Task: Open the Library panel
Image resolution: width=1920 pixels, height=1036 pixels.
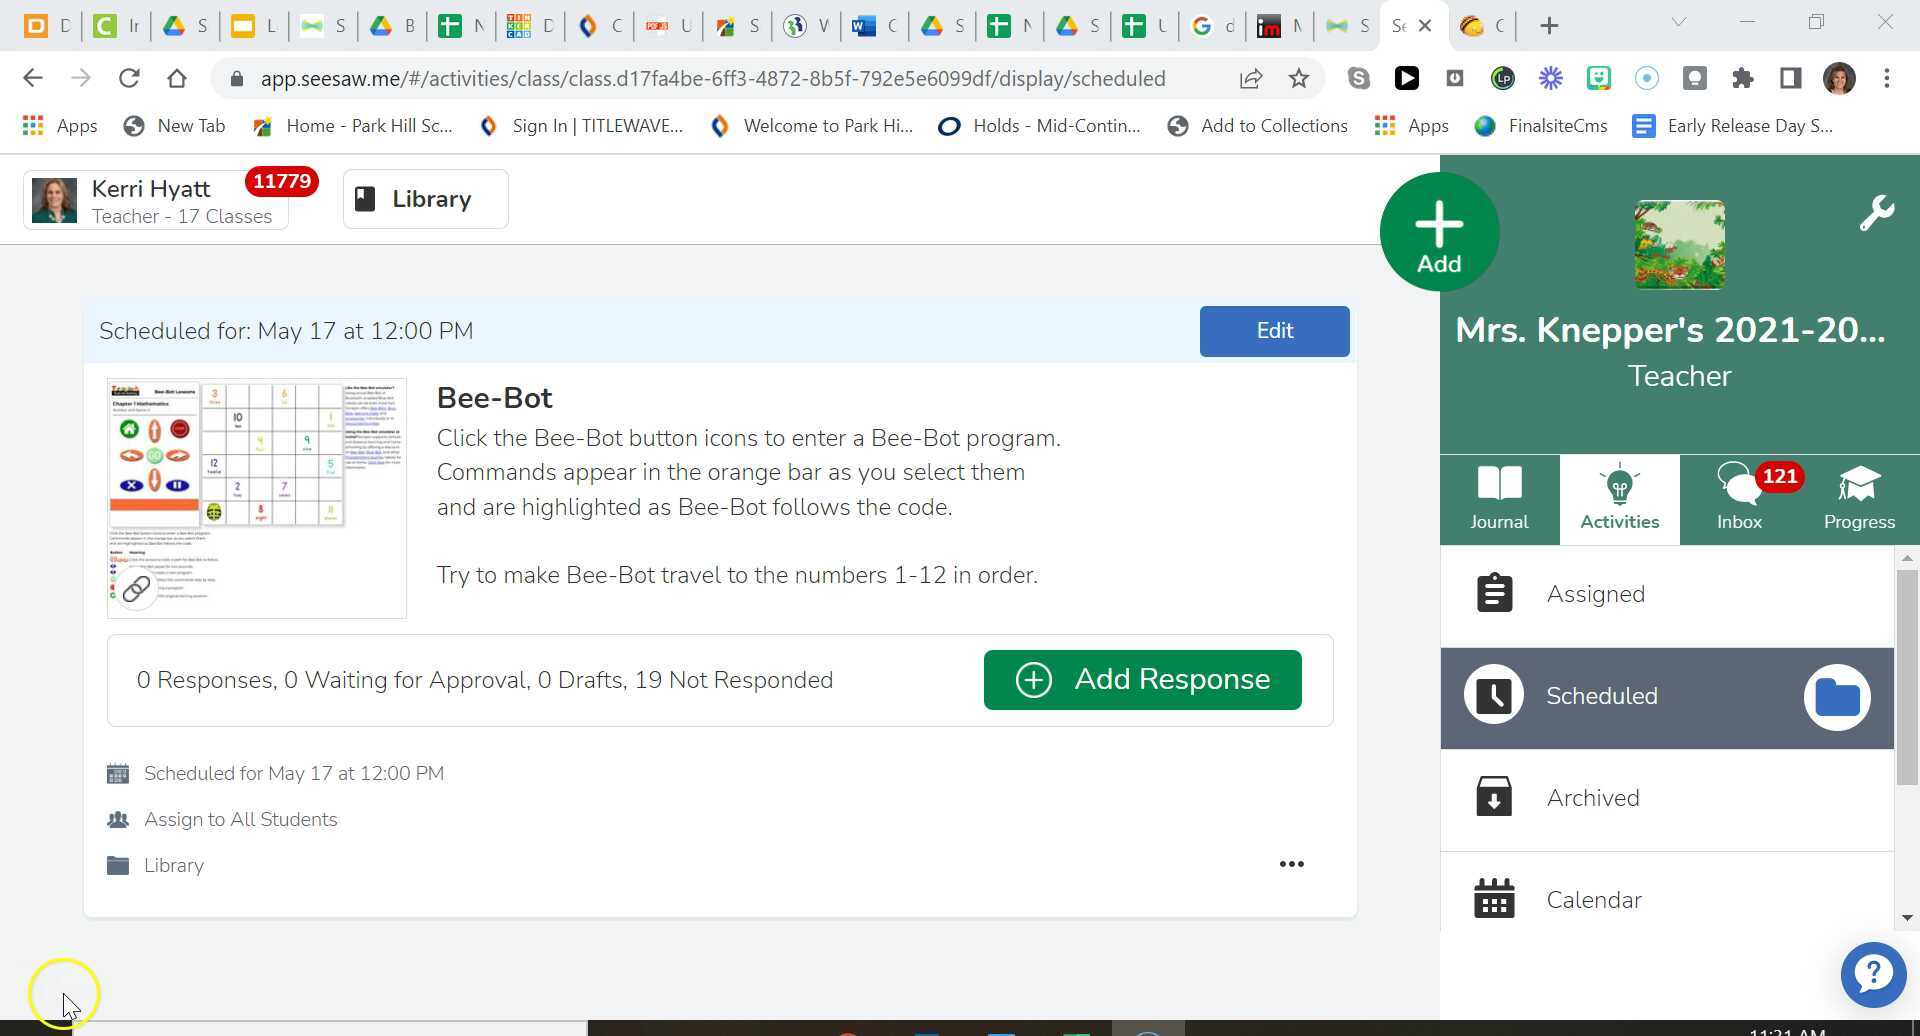Action: click(x=424, y=198)
